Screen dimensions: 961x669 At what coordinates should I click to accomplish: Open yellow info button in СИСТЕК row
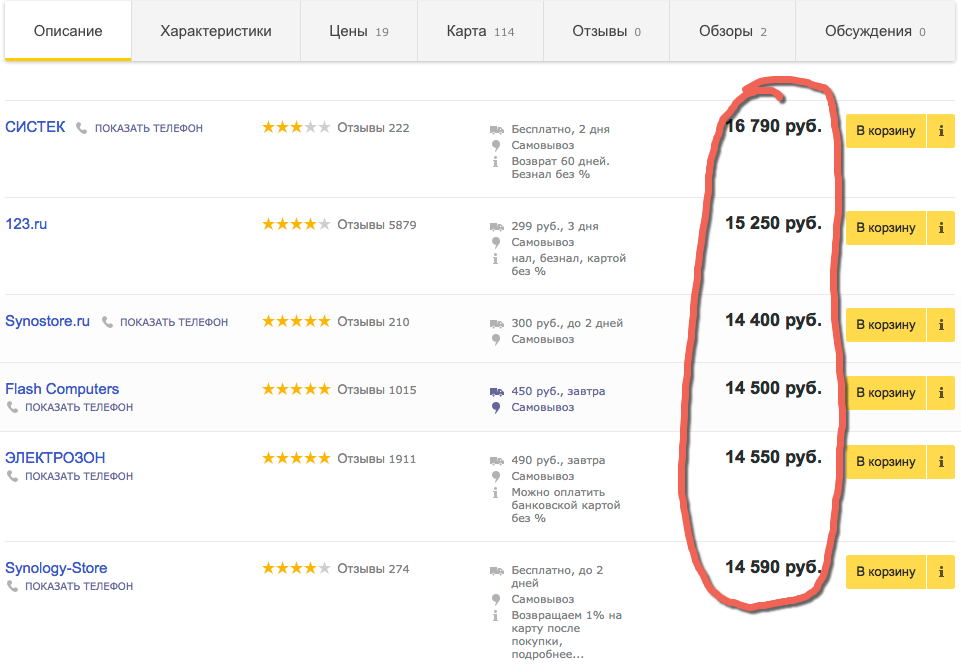pos(941,130)
